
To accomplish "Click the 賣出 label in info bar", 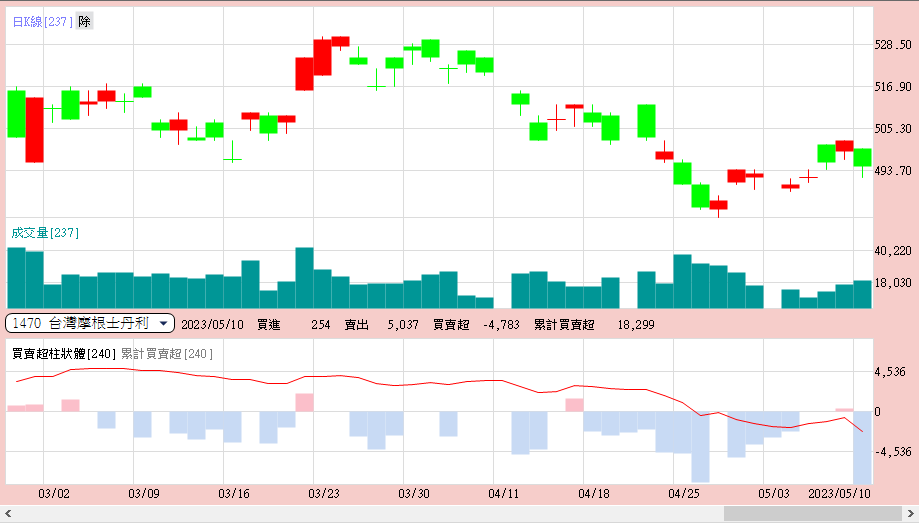I will (356, 325).
